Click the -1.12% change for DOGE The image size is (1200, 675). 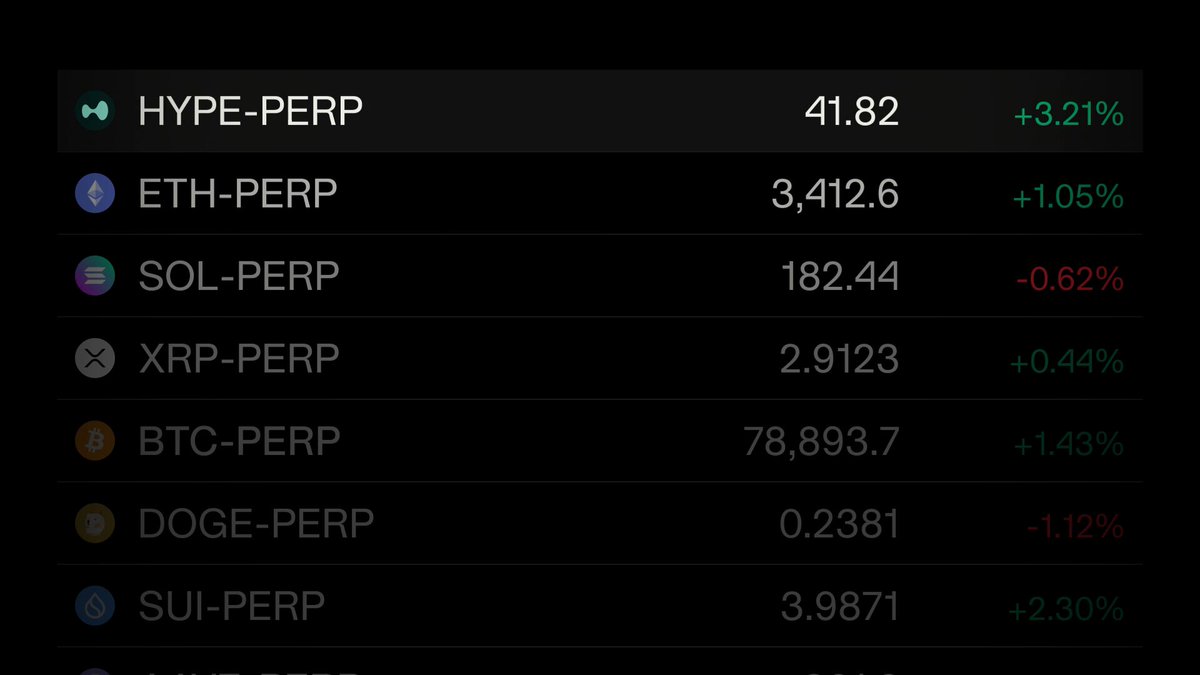[1075, 527]
